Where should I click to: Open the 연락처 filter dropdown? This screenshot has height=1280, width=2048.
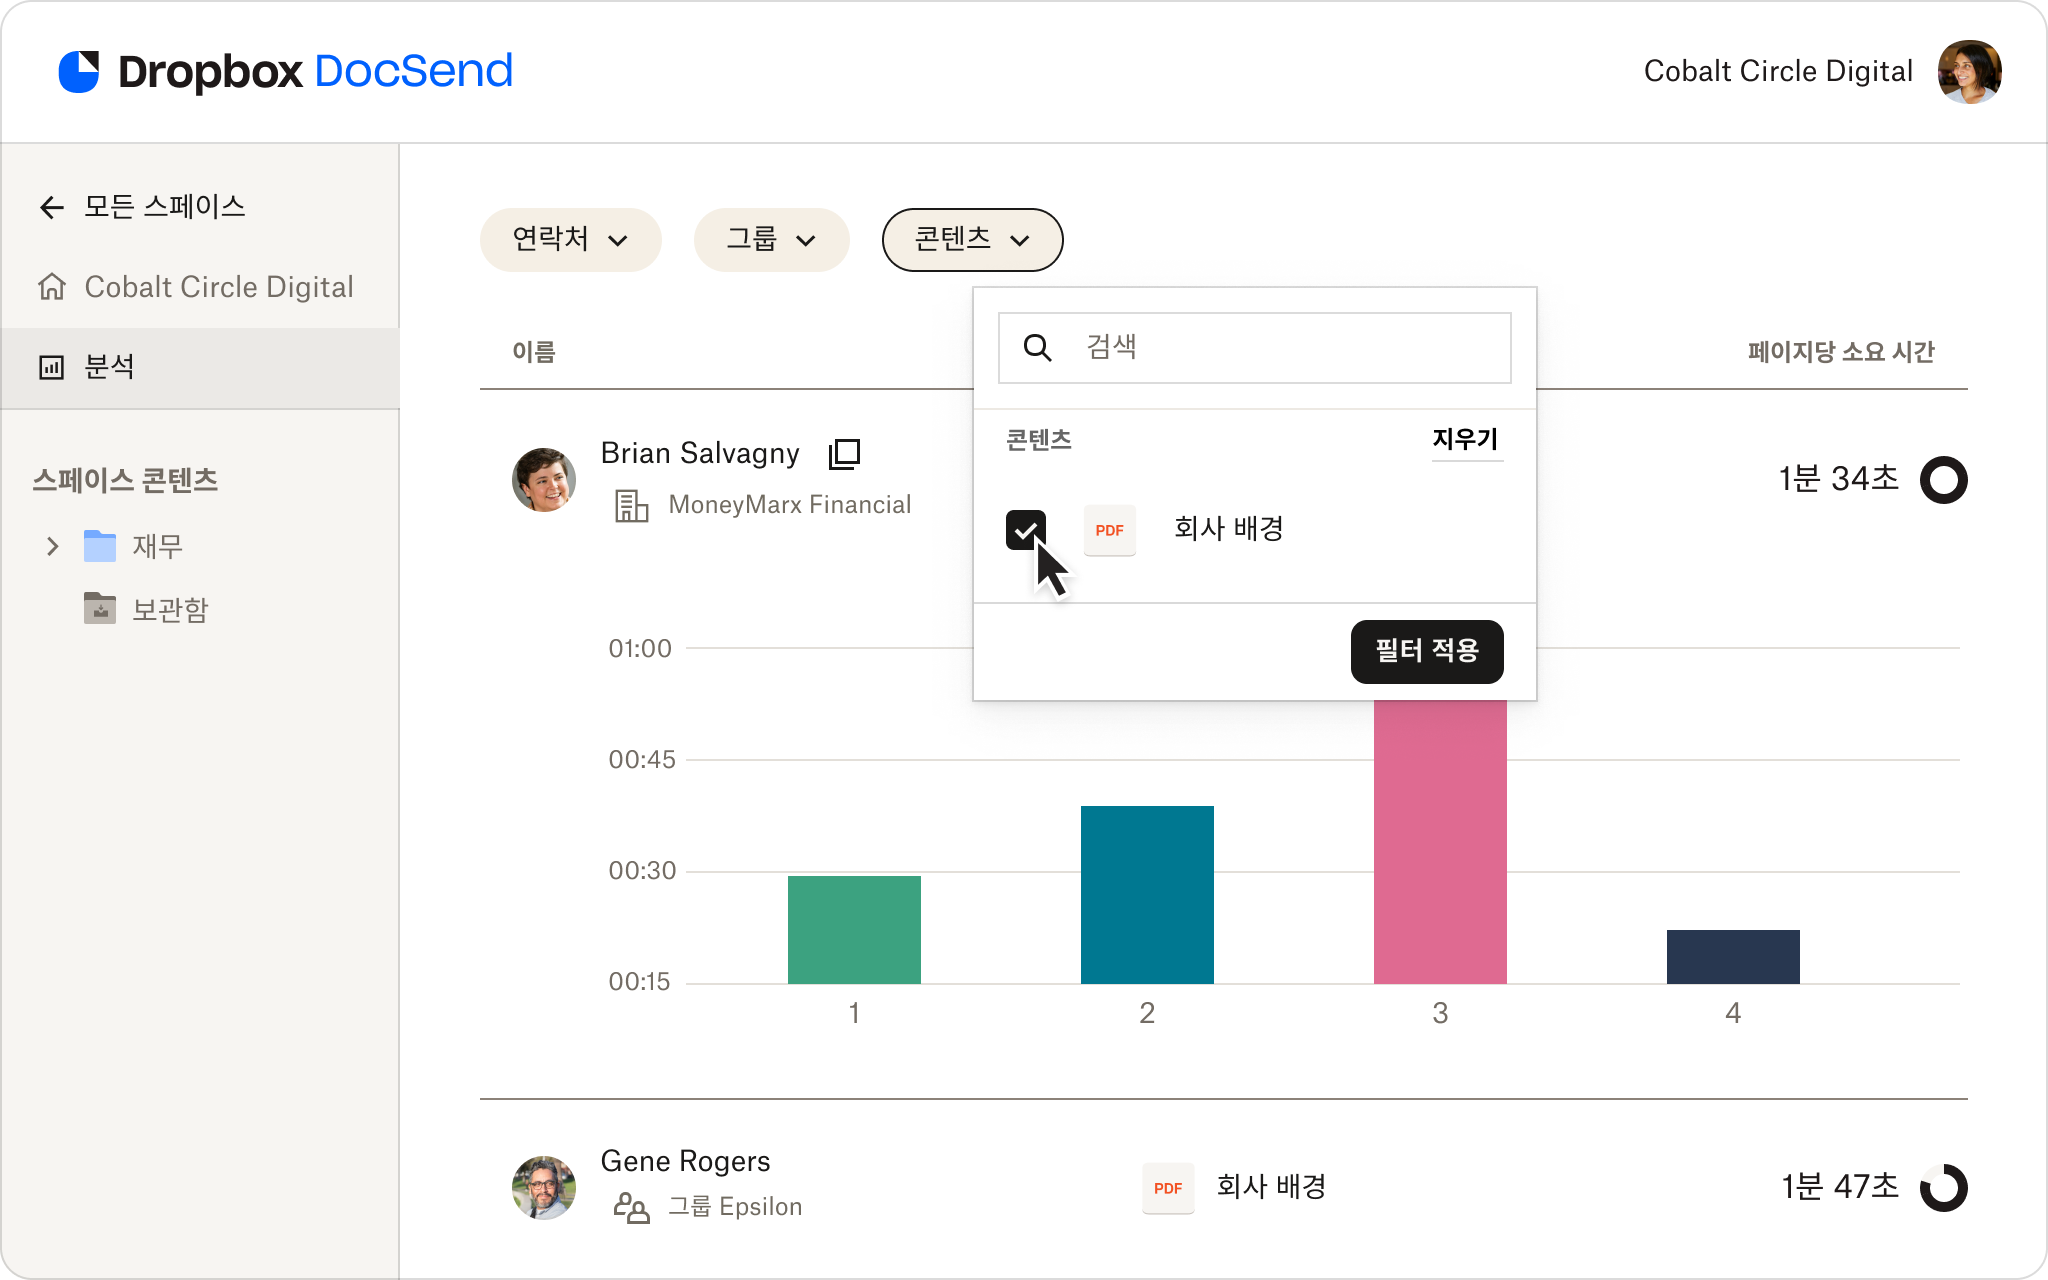tap(570, 240)
